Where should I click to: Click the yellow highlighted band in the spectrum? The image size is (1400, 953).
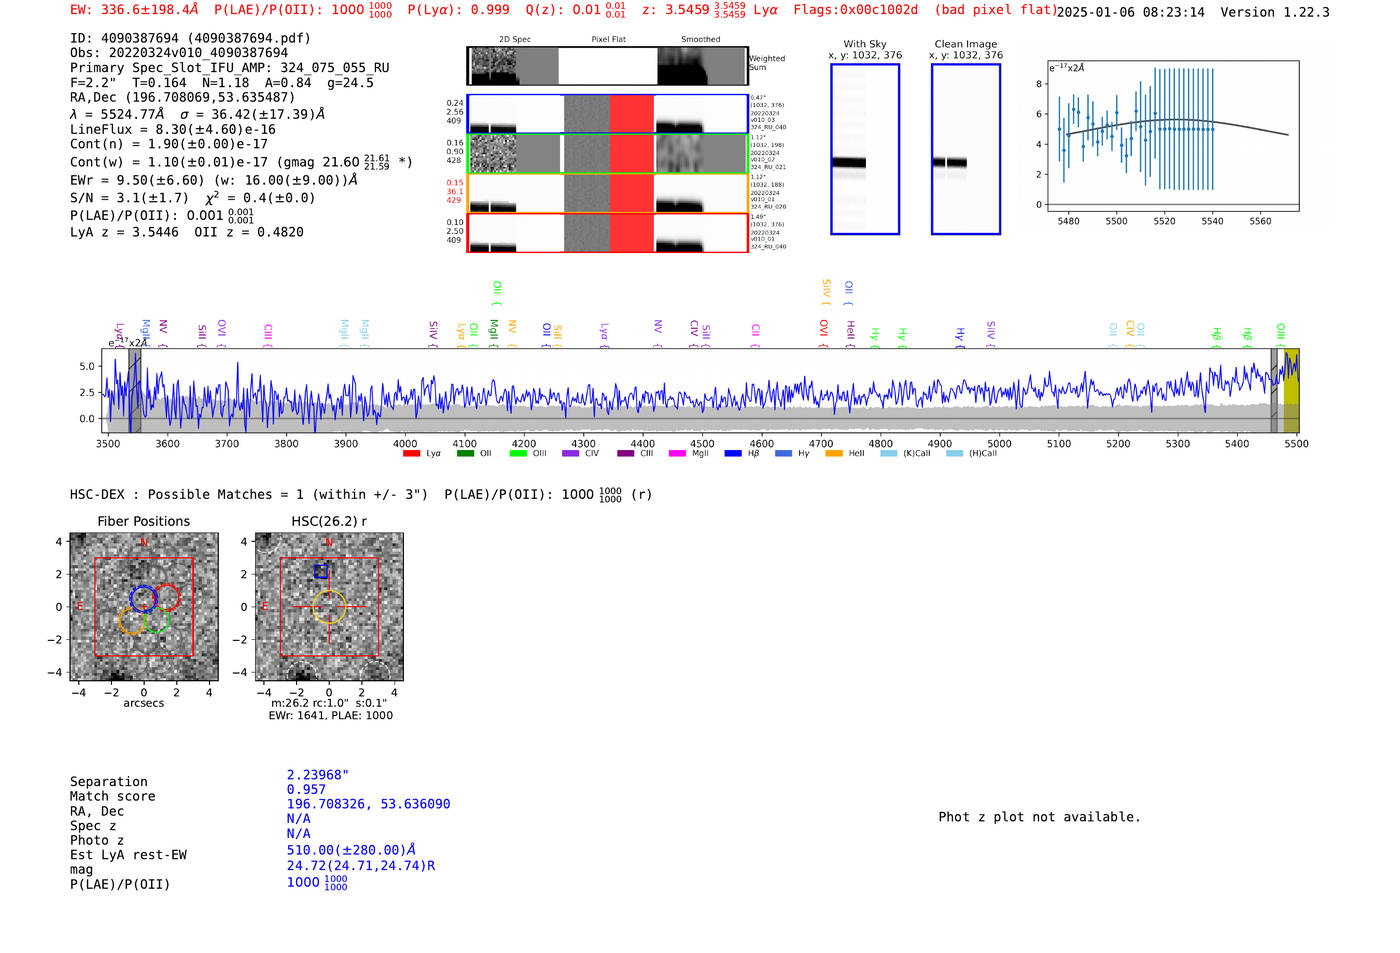click(1291, 391)
